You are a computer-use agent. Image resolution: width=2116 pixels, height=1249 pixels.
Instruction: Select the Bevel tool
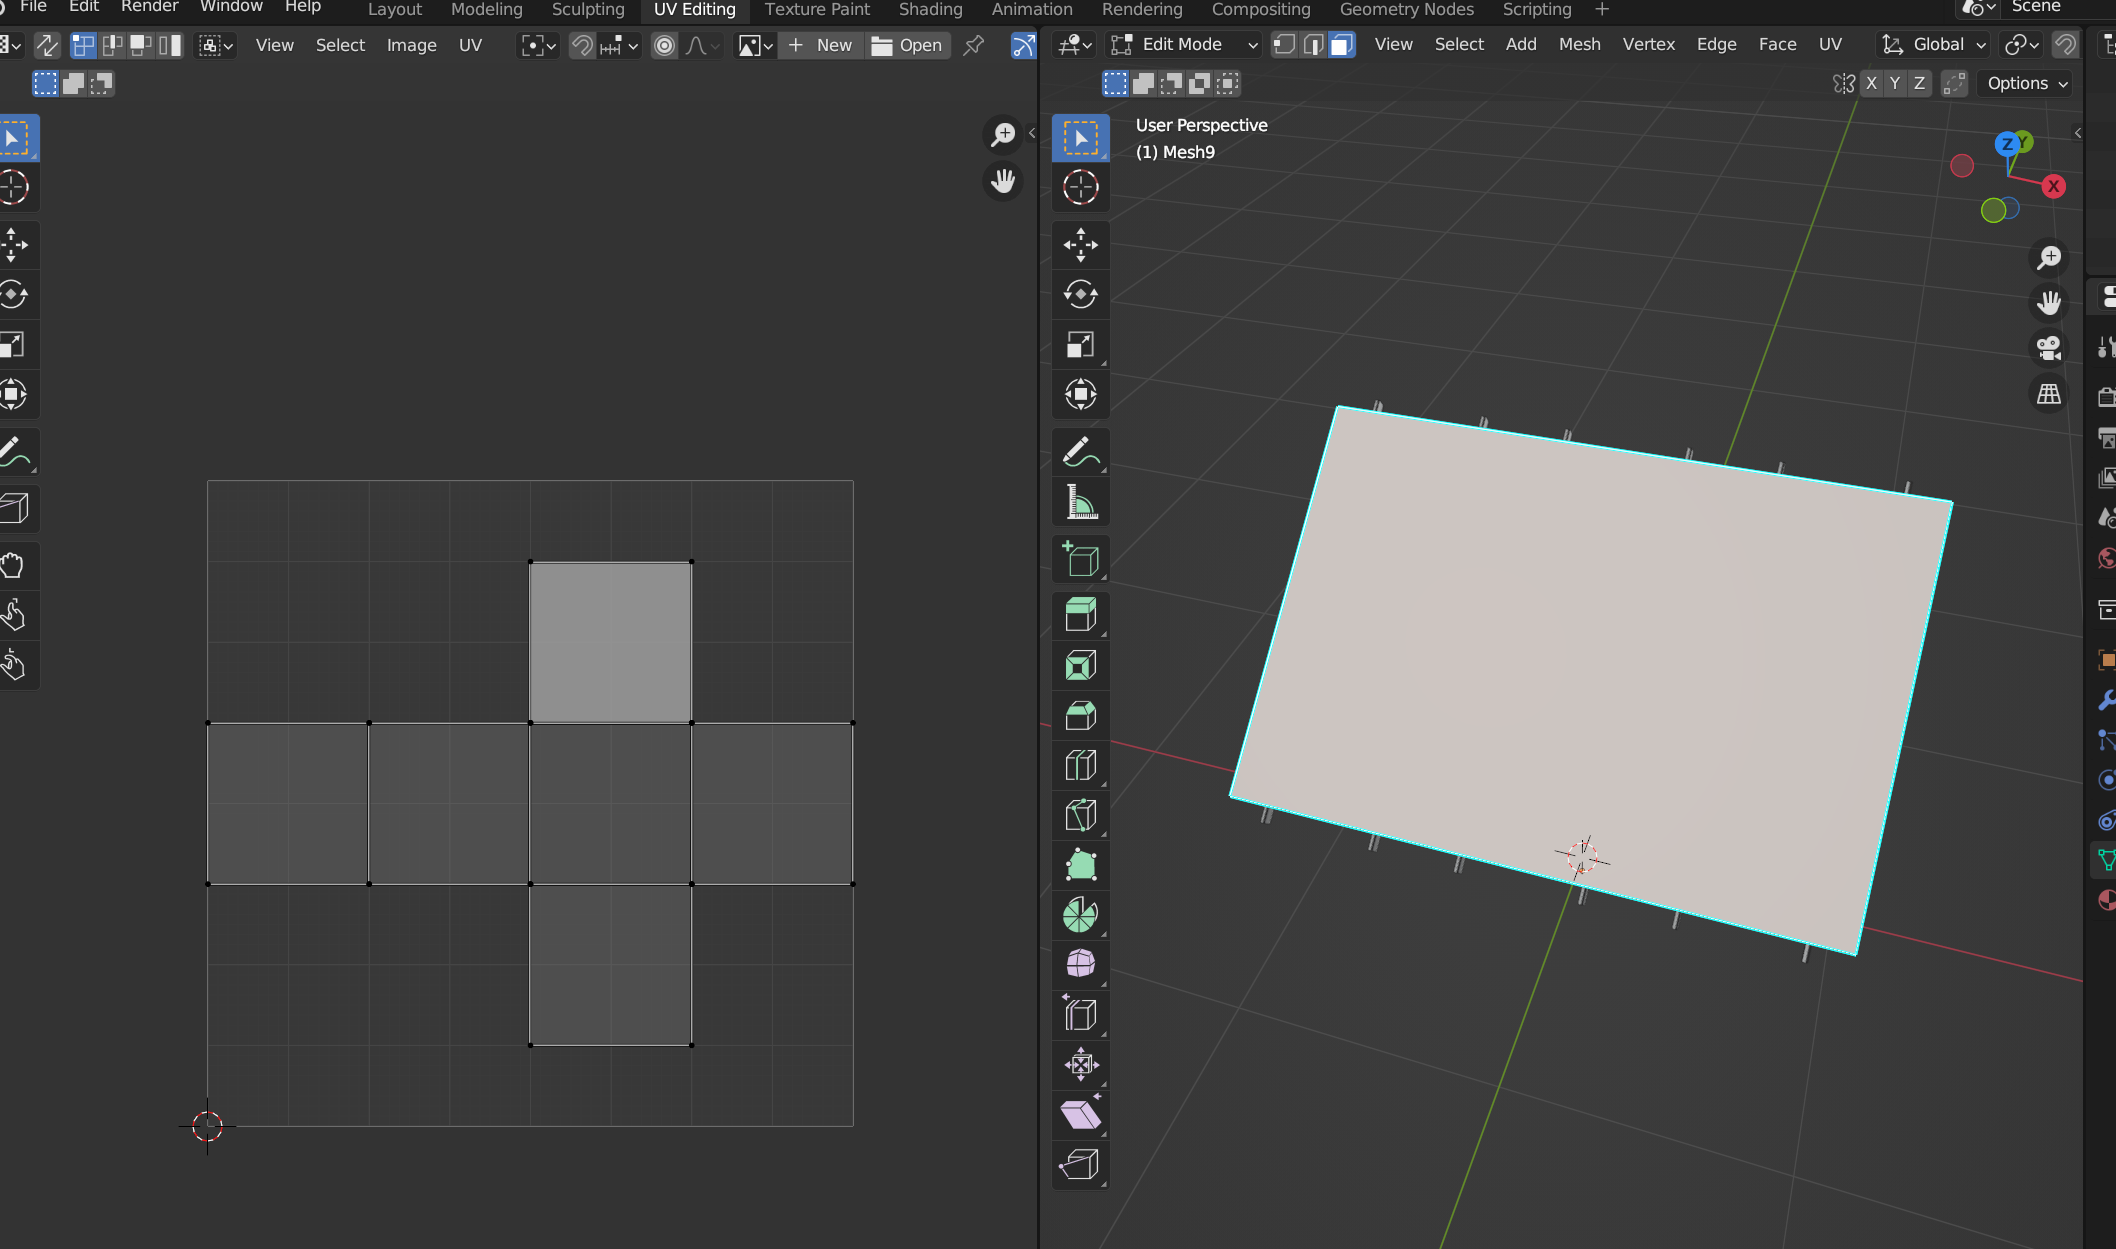1080,715
